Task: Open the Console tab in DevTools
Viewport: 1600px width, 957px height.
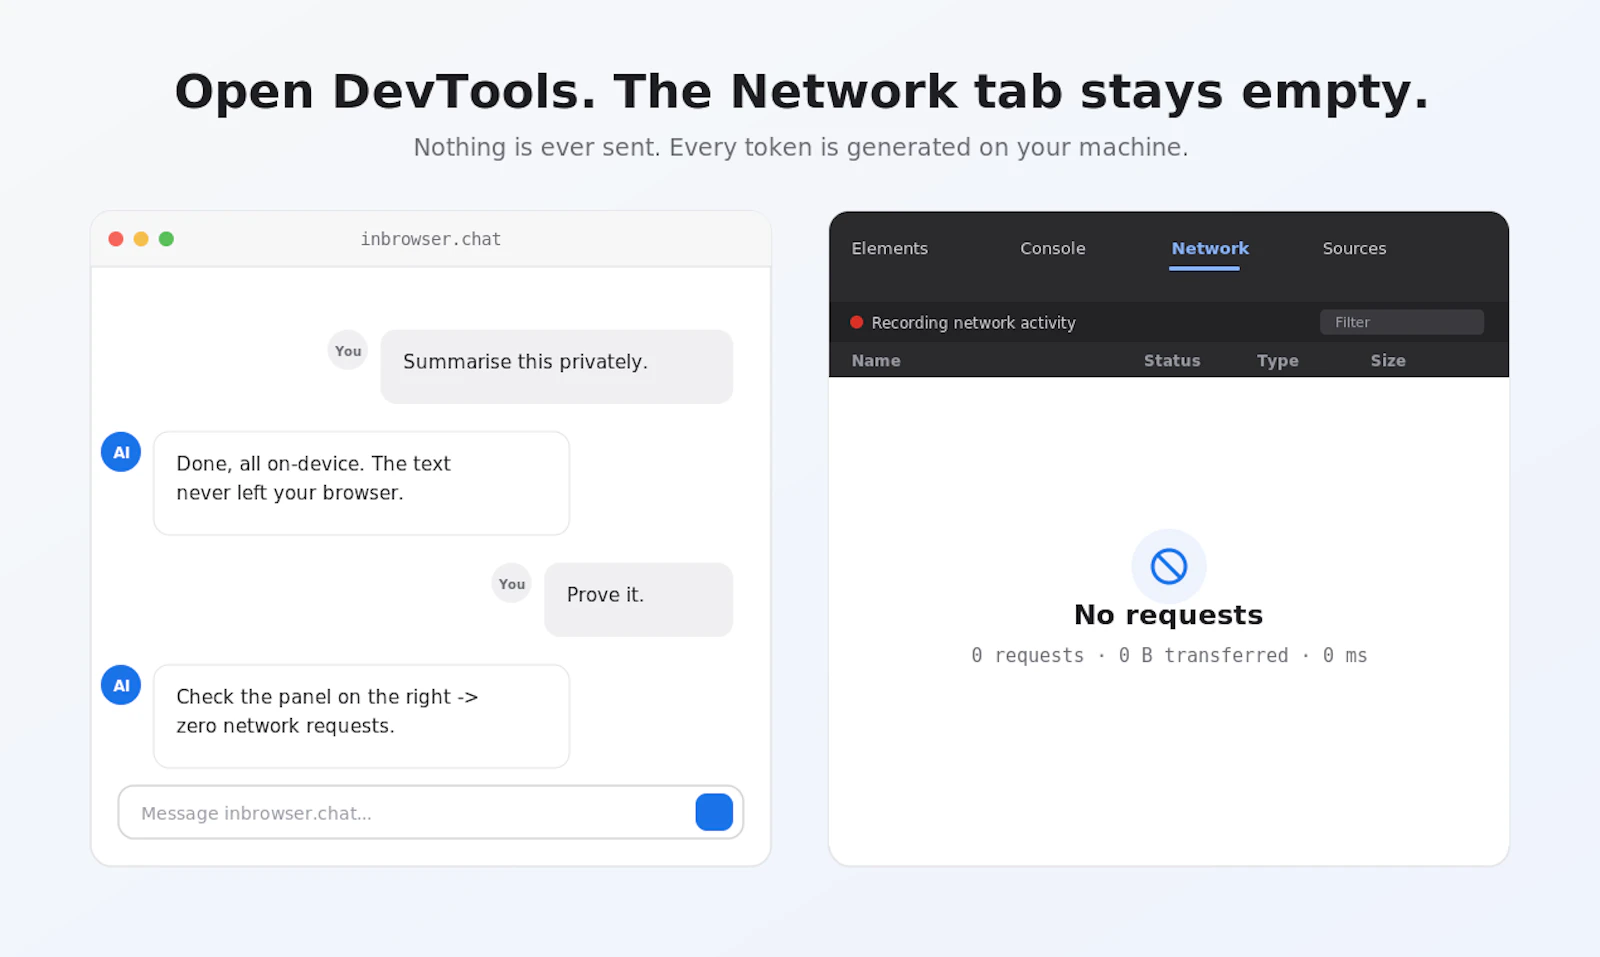Action: point(1052,248)
